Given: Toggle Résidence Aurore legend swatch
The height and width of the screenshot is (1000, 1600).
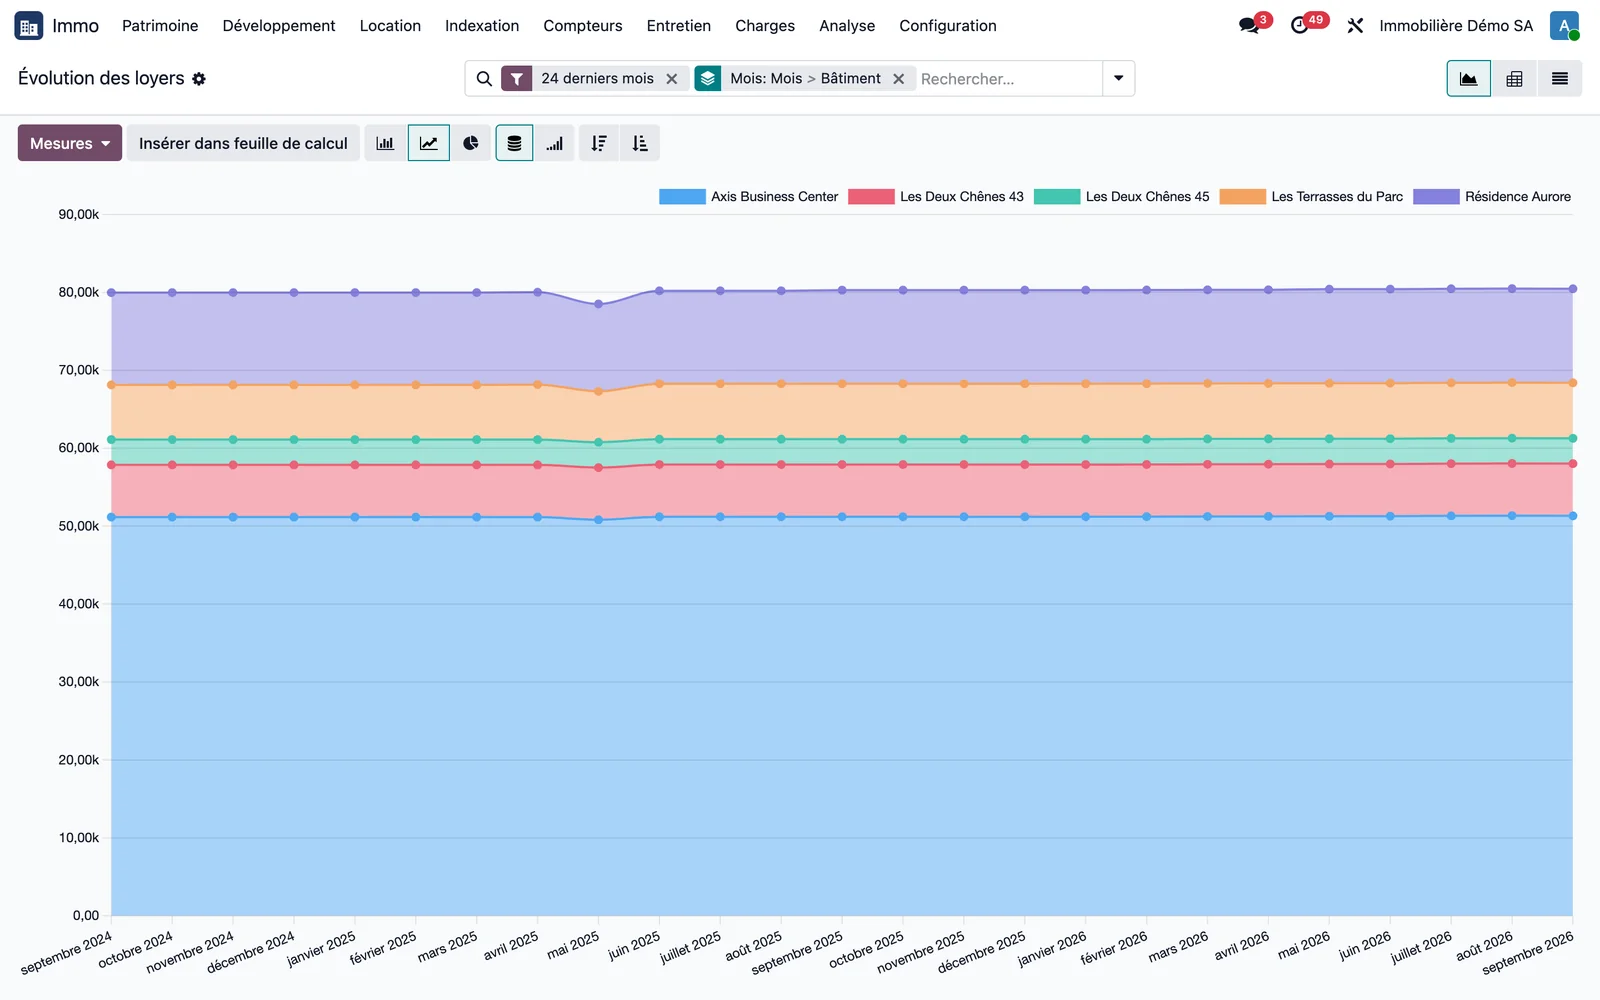Looking at the screenshot, I should point(1436,197).
